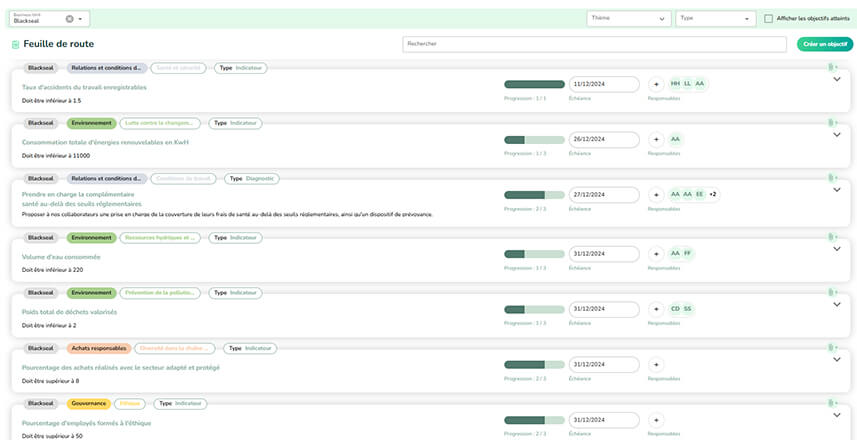Expand the Taux d'accidents du travail objective

(x=837, y=80)
